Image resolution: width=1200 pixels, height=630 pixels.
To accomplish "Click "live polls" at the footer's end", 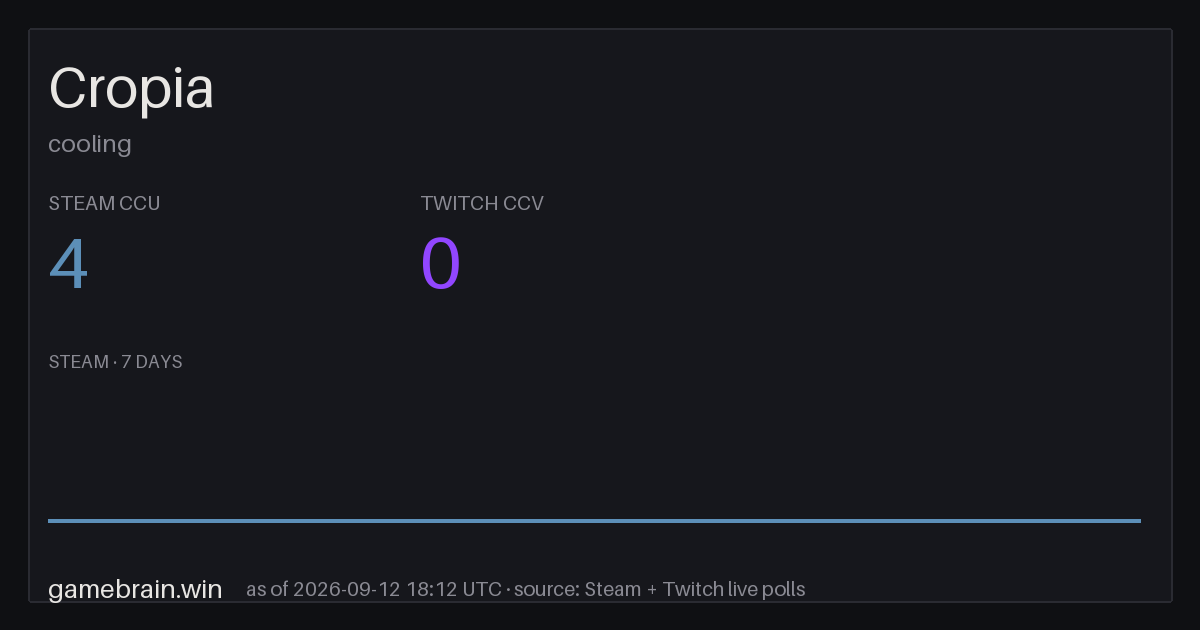I will coord(766,589).
